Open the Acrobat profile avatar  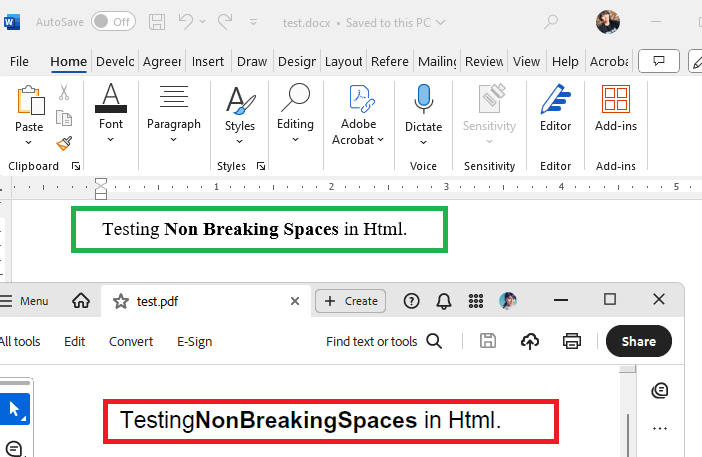508,301
